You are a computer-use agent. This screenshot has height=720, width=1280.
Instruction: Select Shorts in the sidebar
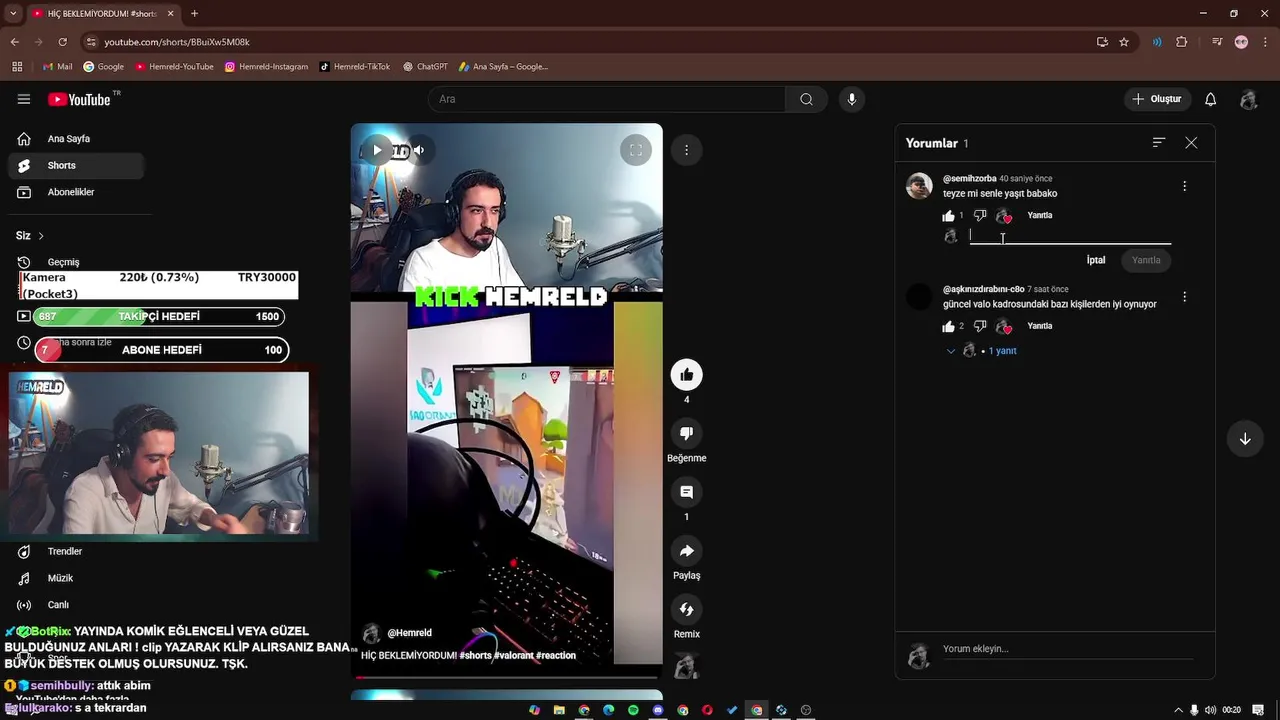[76, 165]
